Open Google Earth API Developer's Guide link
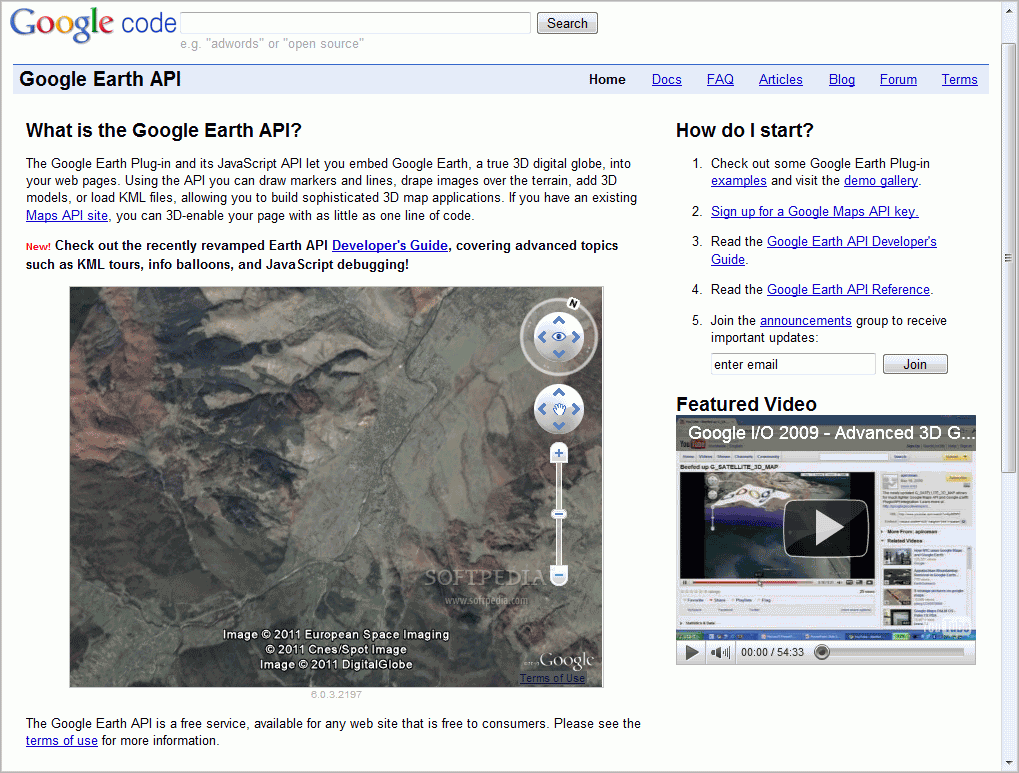 852,242
